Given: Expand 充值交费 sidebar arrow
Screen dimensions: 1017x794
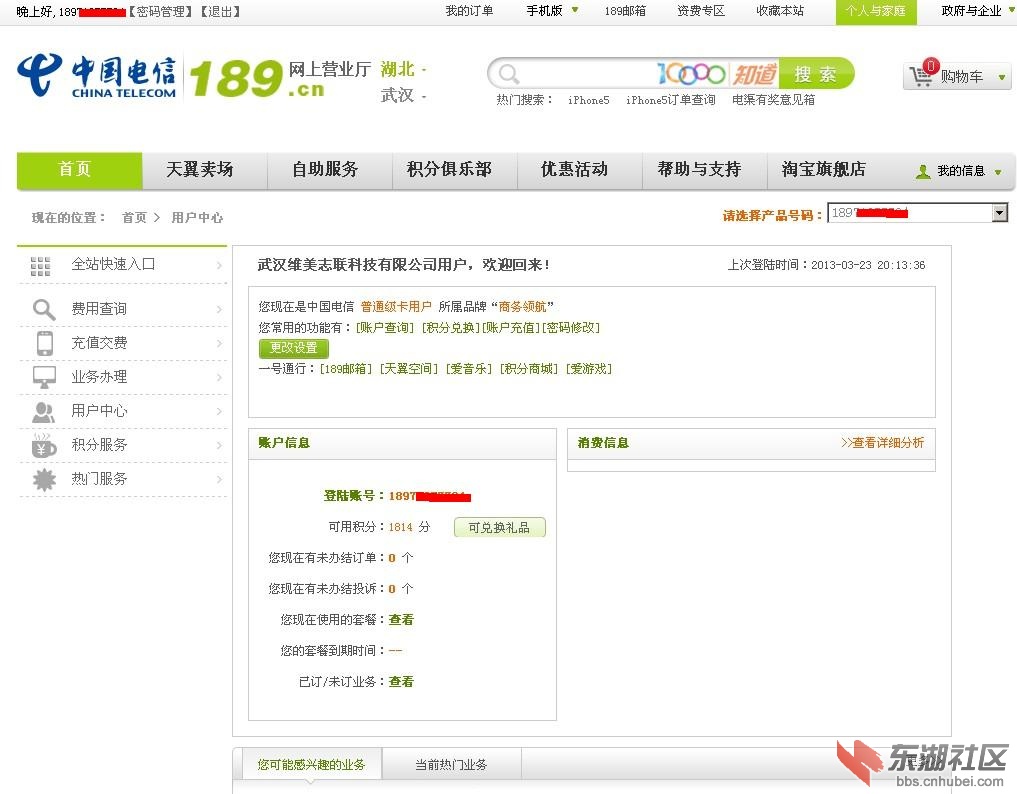Looking at the screenshot, I should click(x=219, y=343).
